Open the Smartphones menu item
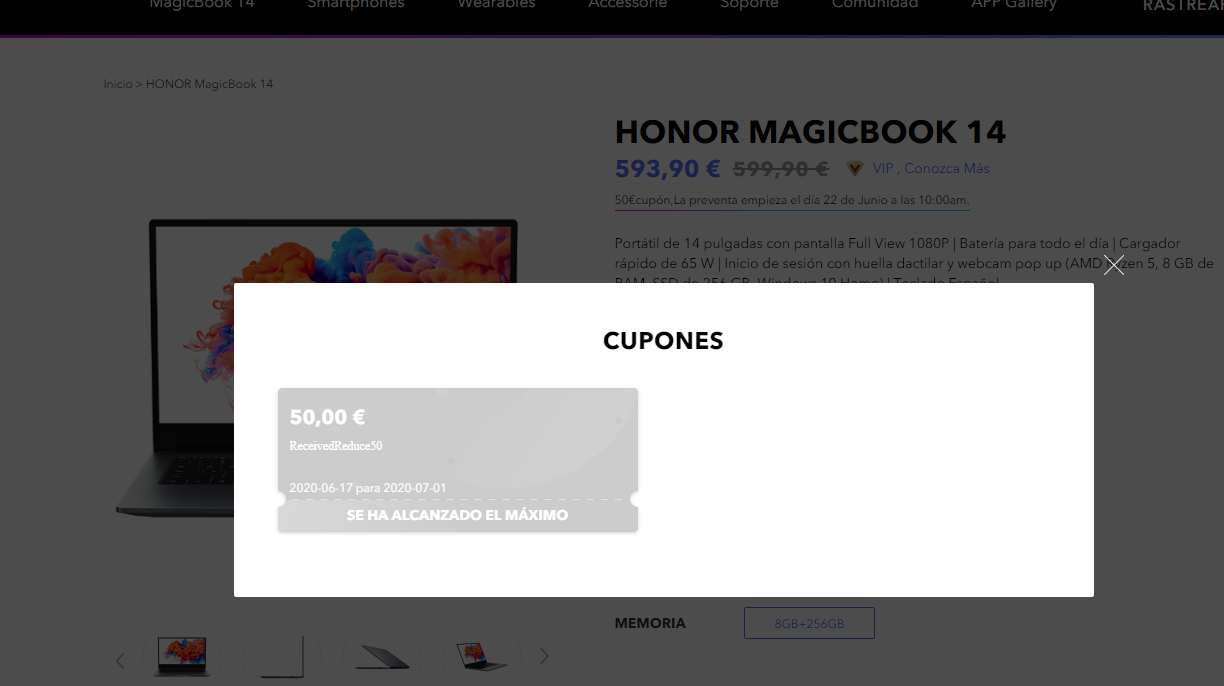 pyautogui.click(x=356, y=5)
